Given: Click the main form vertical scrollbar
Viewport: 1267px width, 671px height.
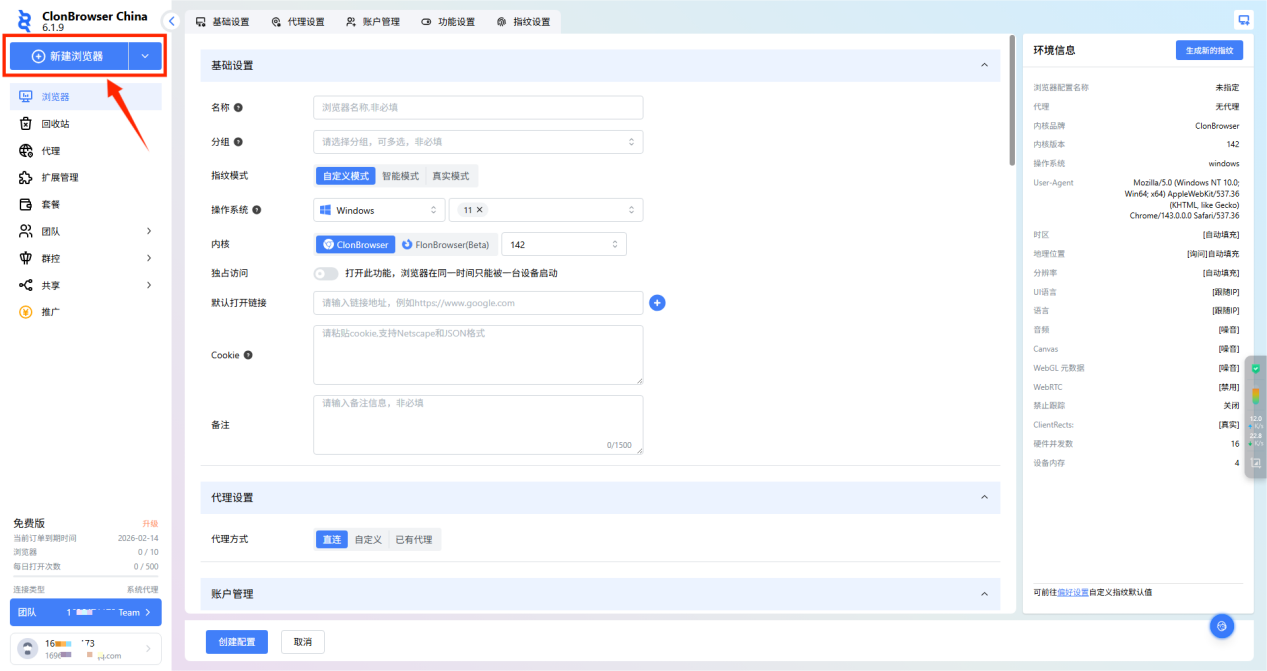Looking at the screenshot, I should click(x=1012, y=100).
